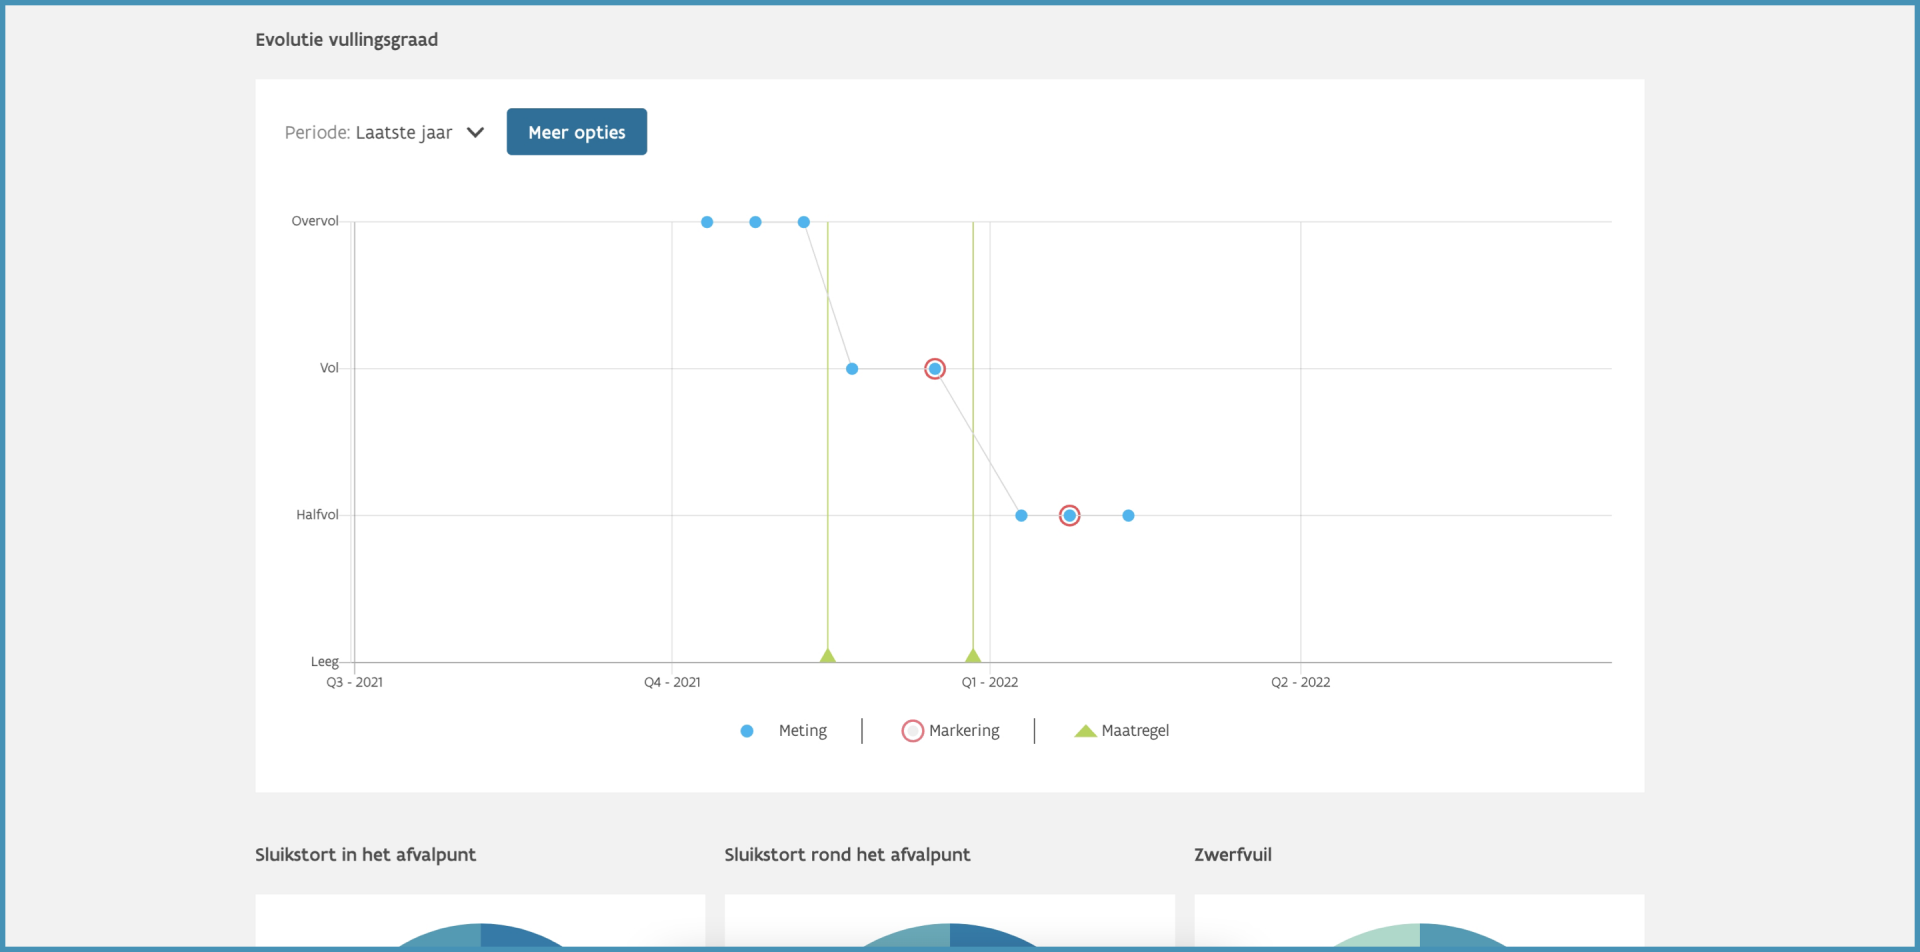
Task: Open the Periode Laatste jaar dropdown
Action: [385, 132]
